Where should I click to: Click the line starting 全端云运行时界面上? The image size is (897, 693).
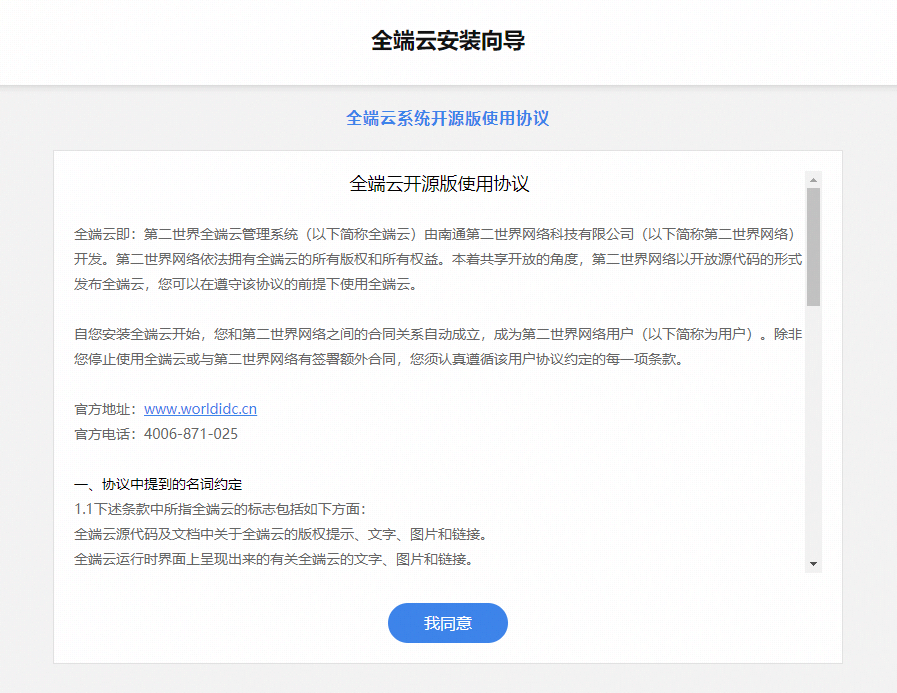(274, 559)
